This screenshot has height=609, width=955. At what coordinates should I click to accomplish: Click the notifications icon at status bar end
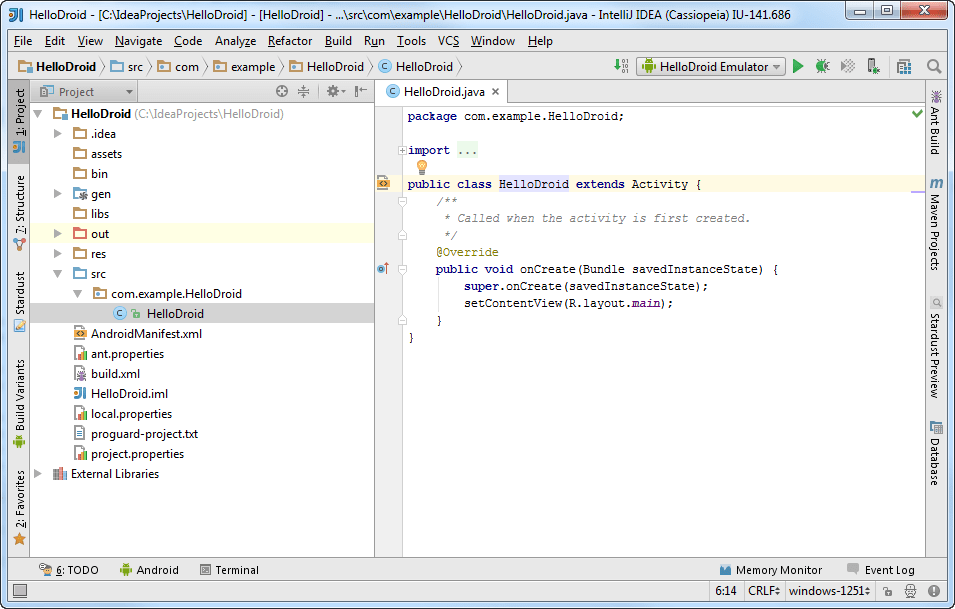tap(934, 591)
